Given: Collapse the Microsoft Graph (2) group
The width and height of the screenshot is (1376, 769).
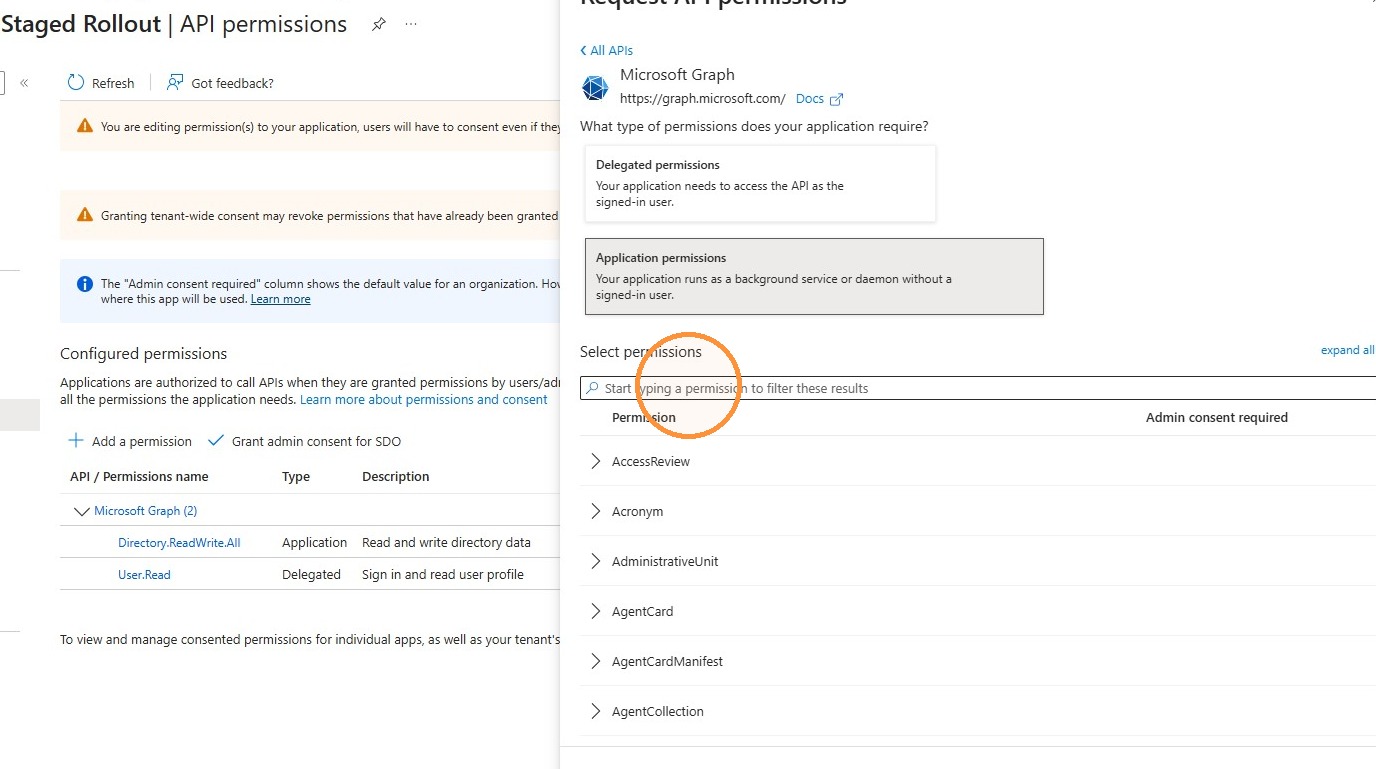Looking at the screenshot, I should pyautogui.click(x=82, y=511).
